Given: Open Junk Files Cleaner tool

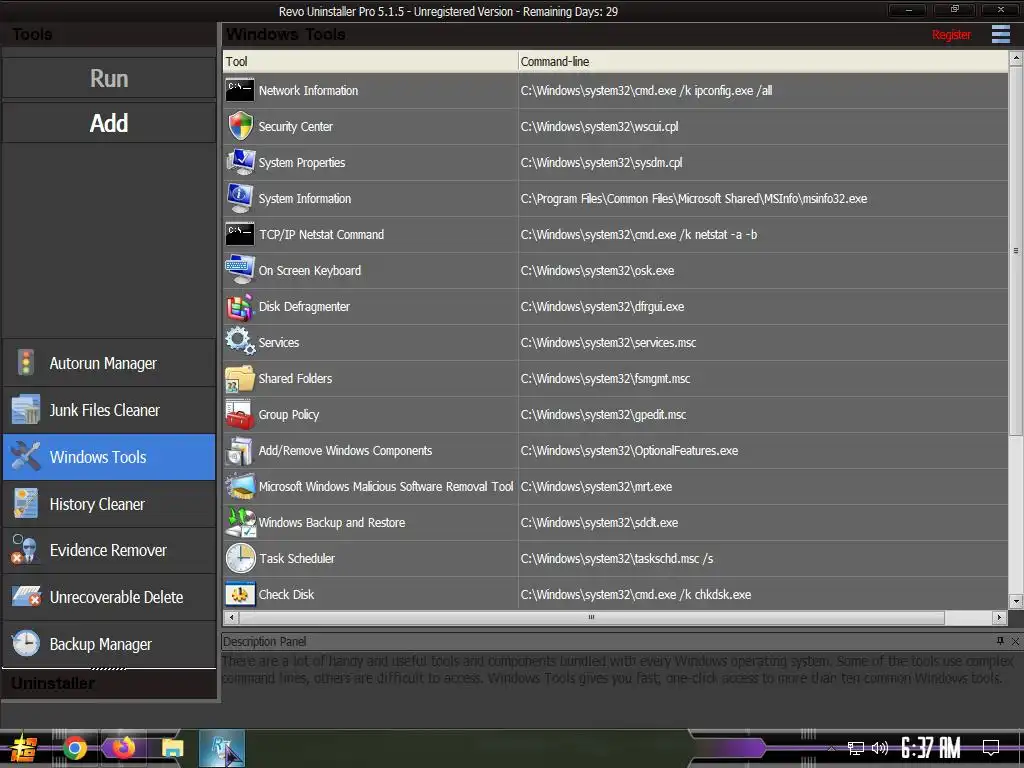Looking at the screenshot, I should 109,410.
